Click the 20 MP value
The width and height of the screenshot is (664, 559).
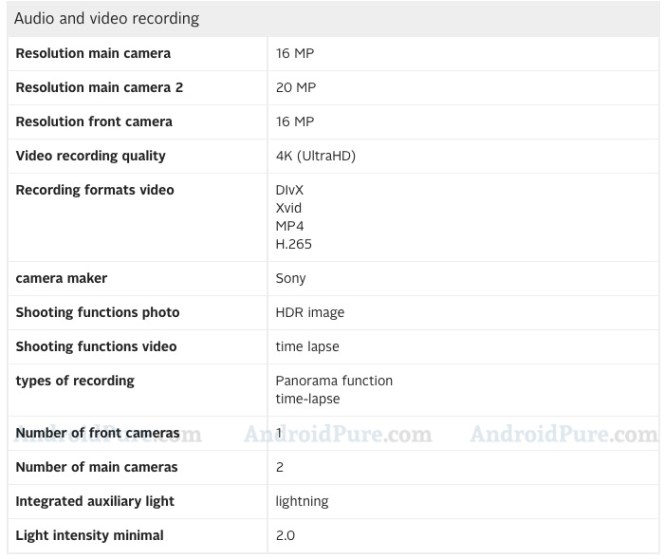[295, 87]
